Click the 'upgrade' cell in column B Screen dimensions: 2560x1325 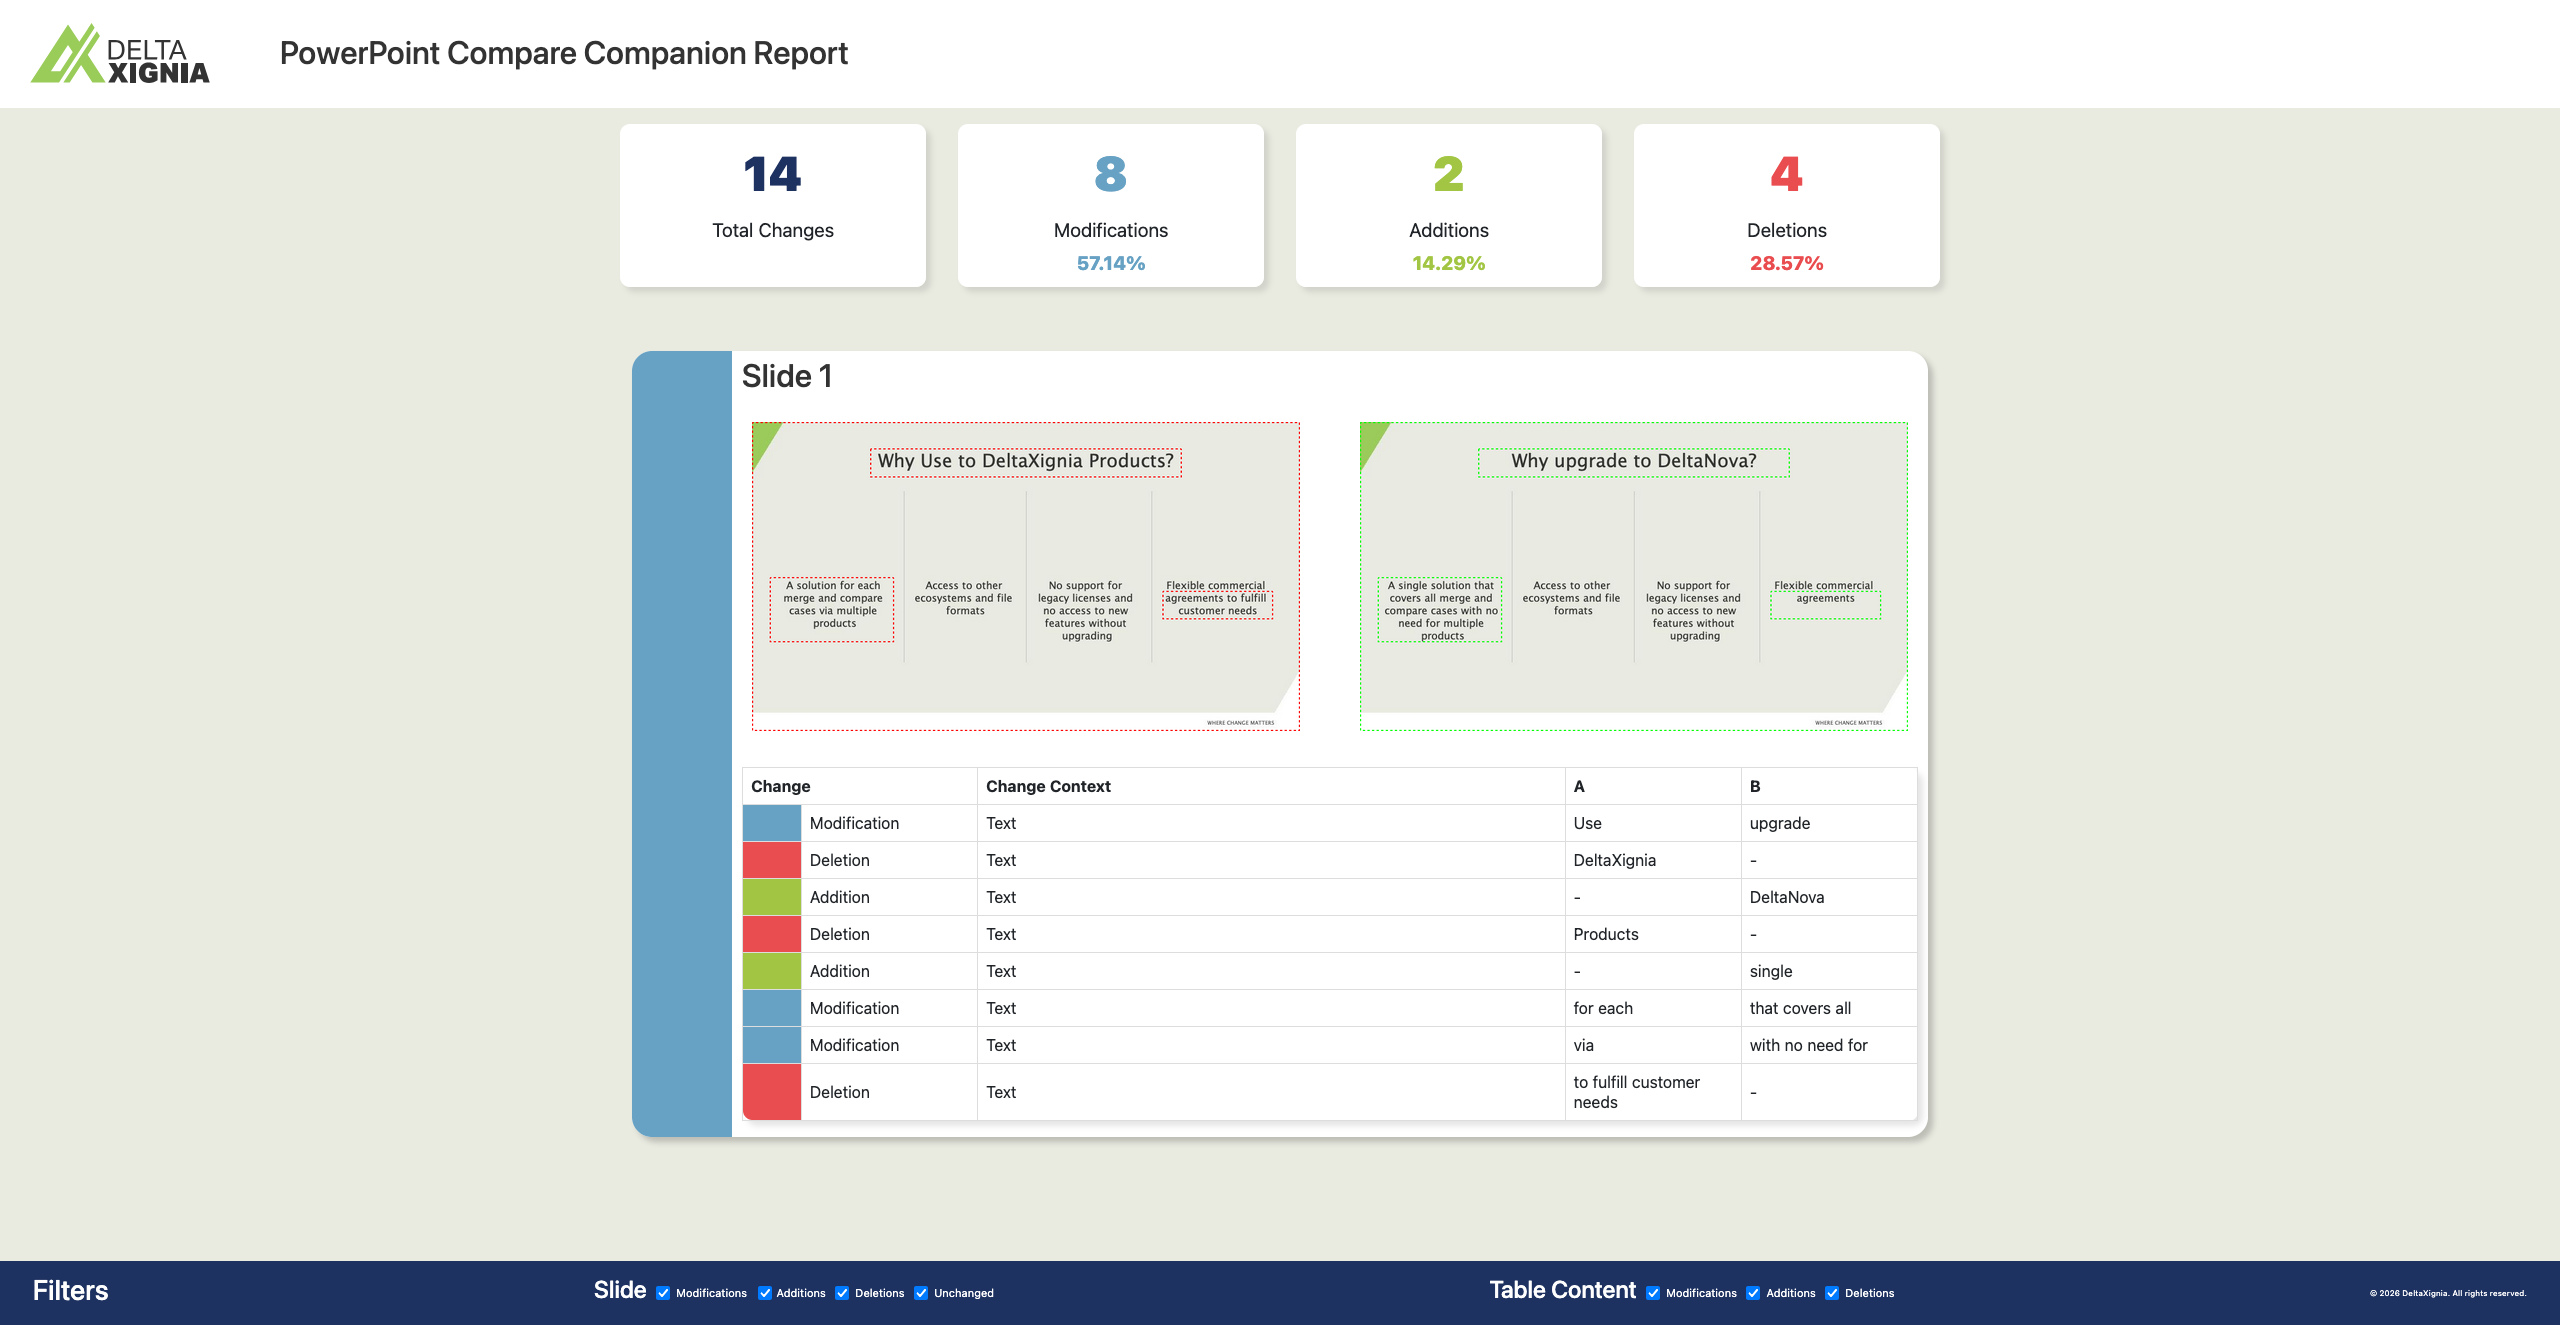pyautogui.click(x=1829, y=823)
